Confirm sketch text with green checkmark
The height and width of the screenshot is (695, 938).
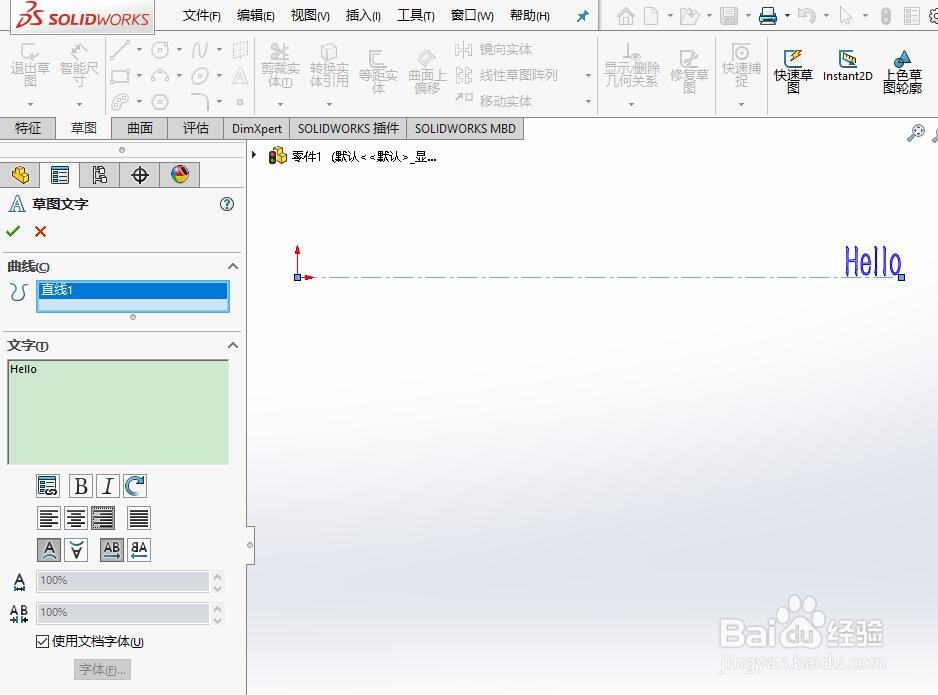[x=13, y=231]
